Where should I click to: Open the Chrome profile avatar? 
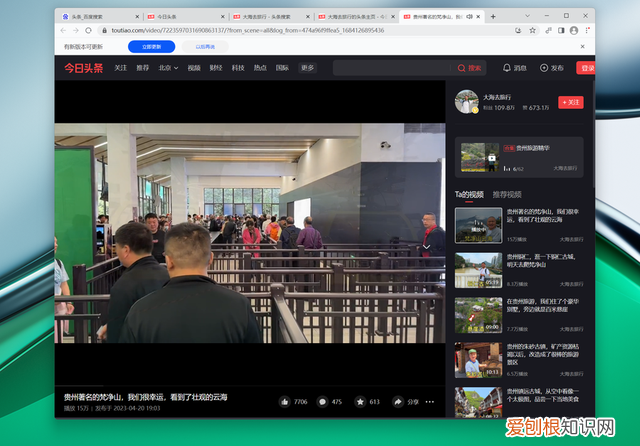pos(574,31)
